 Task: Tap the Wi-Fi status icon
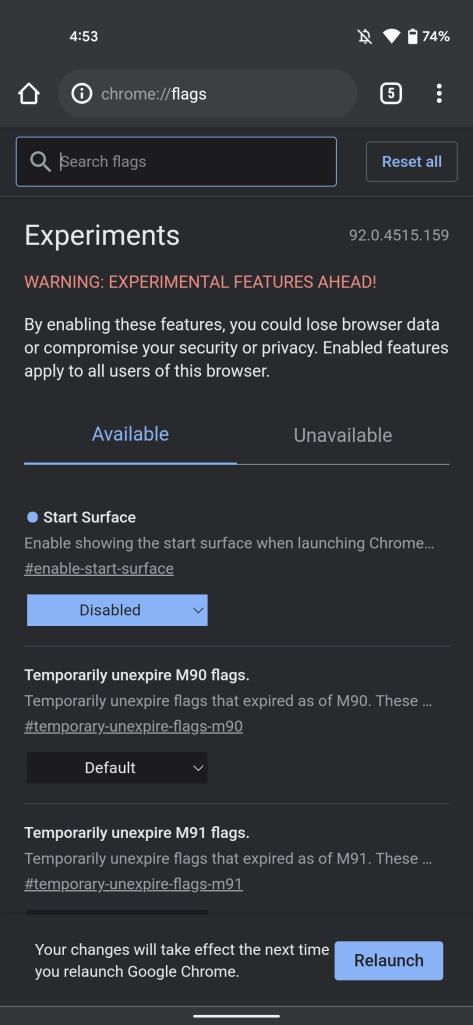[391, 37]
